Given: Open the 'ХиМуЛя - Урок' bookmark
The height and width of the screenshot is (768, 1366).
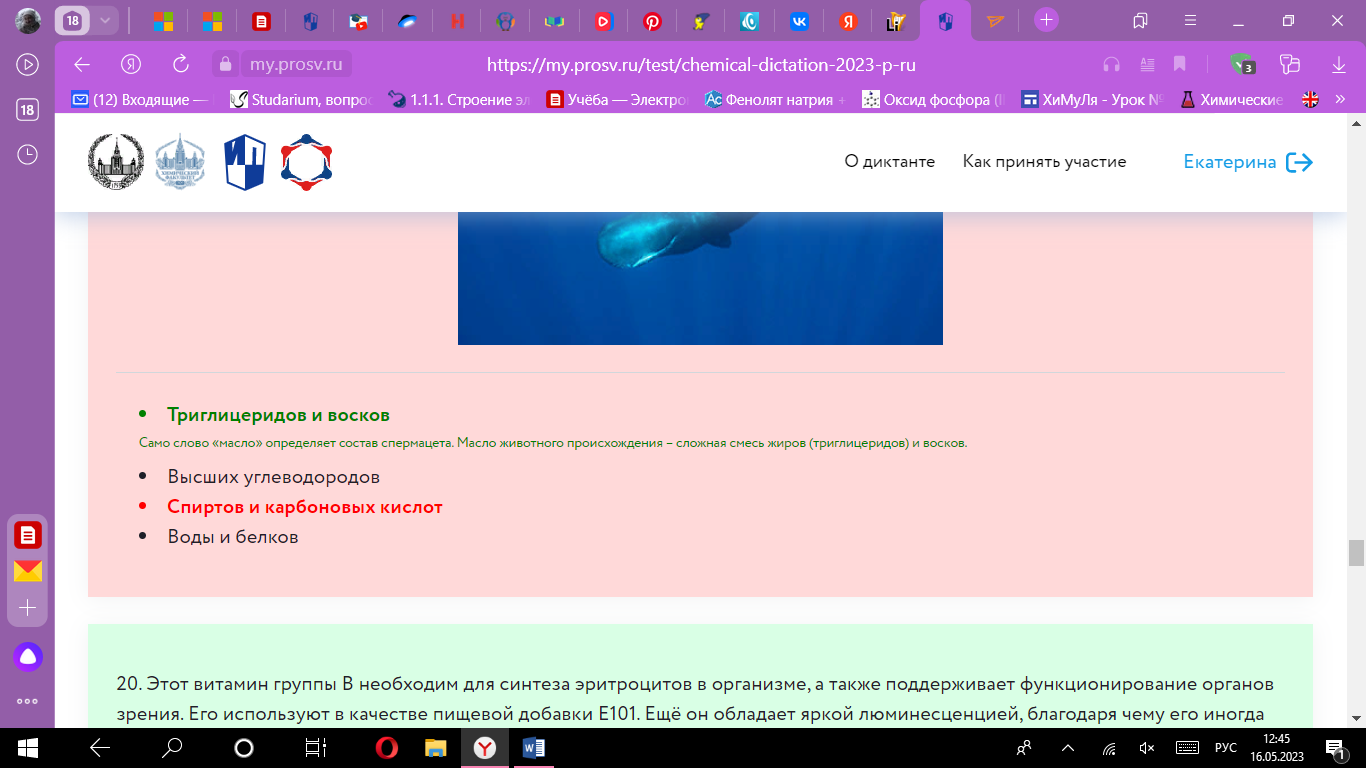Looking at the screenshot, I should click(x=1091, y=100).
